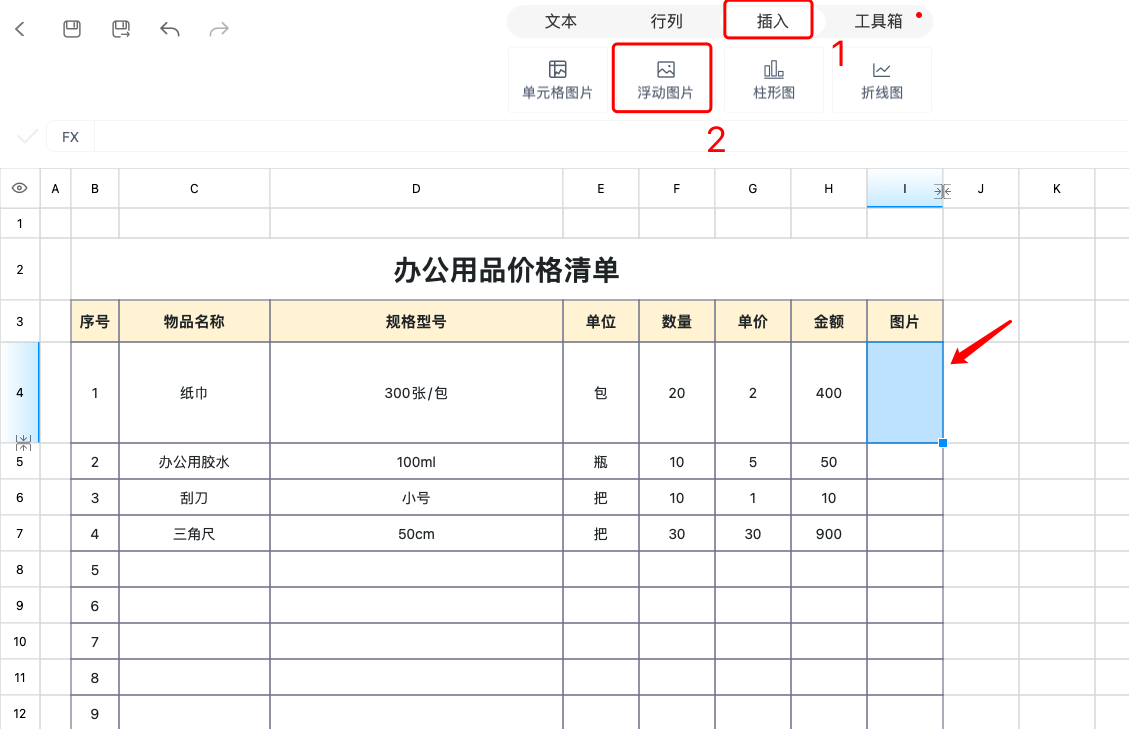Image resolution: width=1129 pixels, height=729 pixels.
Task: Click the 单价 header cell
Action: pos(752,321)
